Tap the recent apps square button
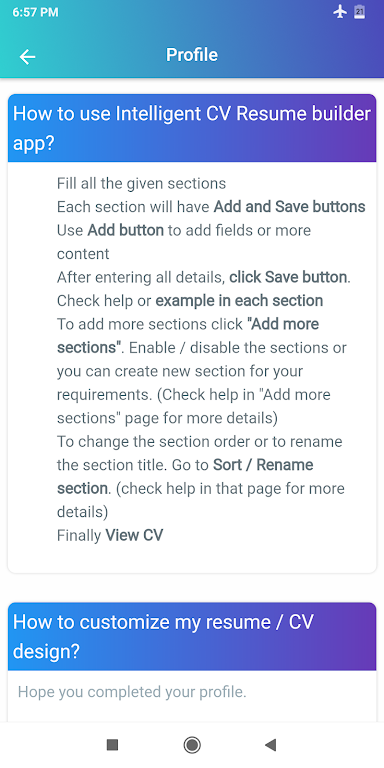The width and height of the screenshot is (384, 768). (x=113, y=745)
